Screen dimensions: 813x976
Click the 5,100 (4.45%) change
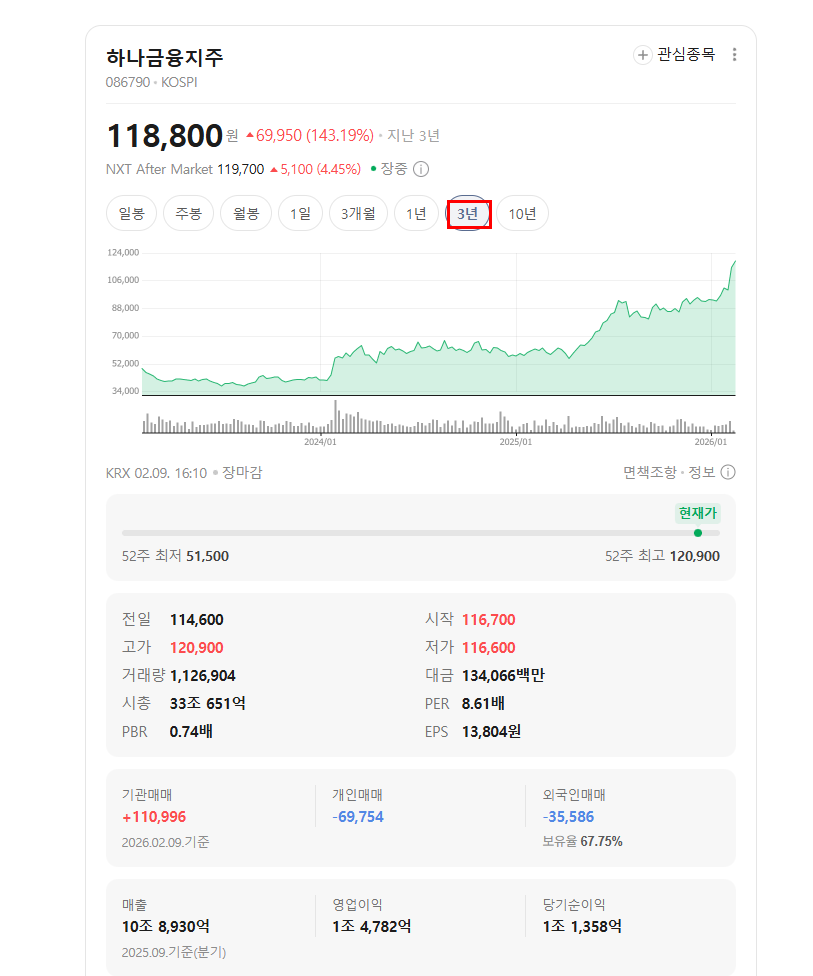coord(316,169)
